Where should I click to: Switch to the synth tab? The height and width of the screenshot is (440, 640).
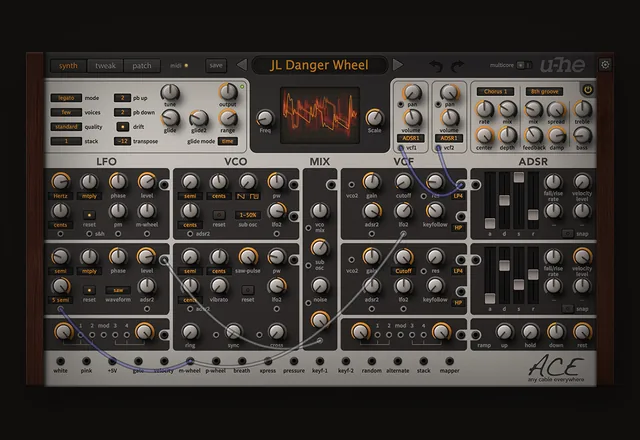[x=68, y=66]
